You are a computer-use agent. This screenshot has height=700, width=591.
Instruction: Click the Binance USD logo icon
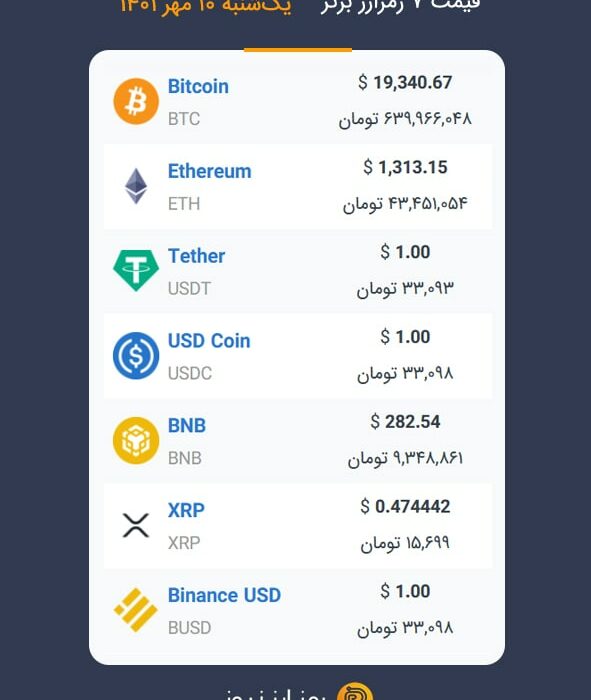click(x=136, y=610)
